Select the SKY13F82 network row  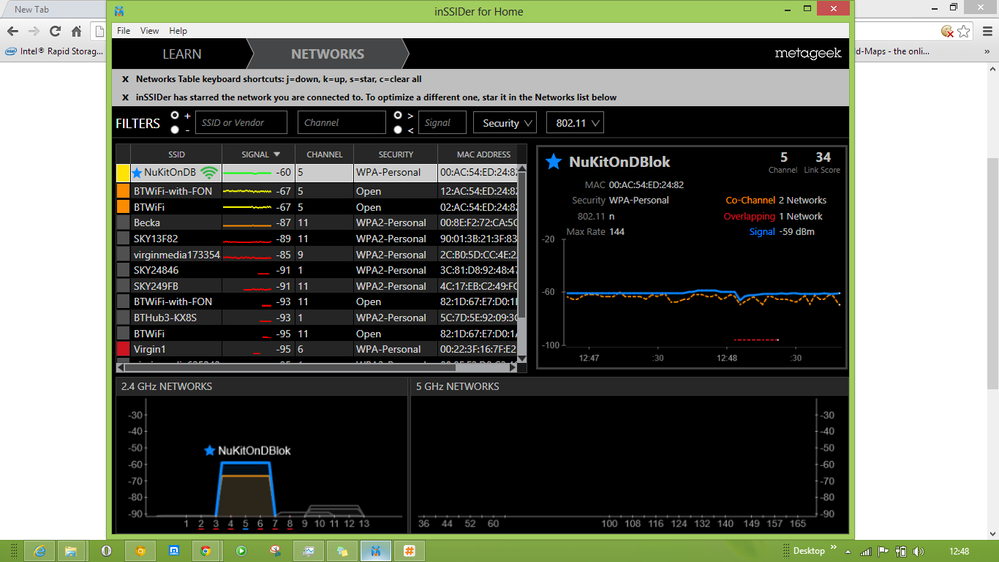click(x=317, y=239)
